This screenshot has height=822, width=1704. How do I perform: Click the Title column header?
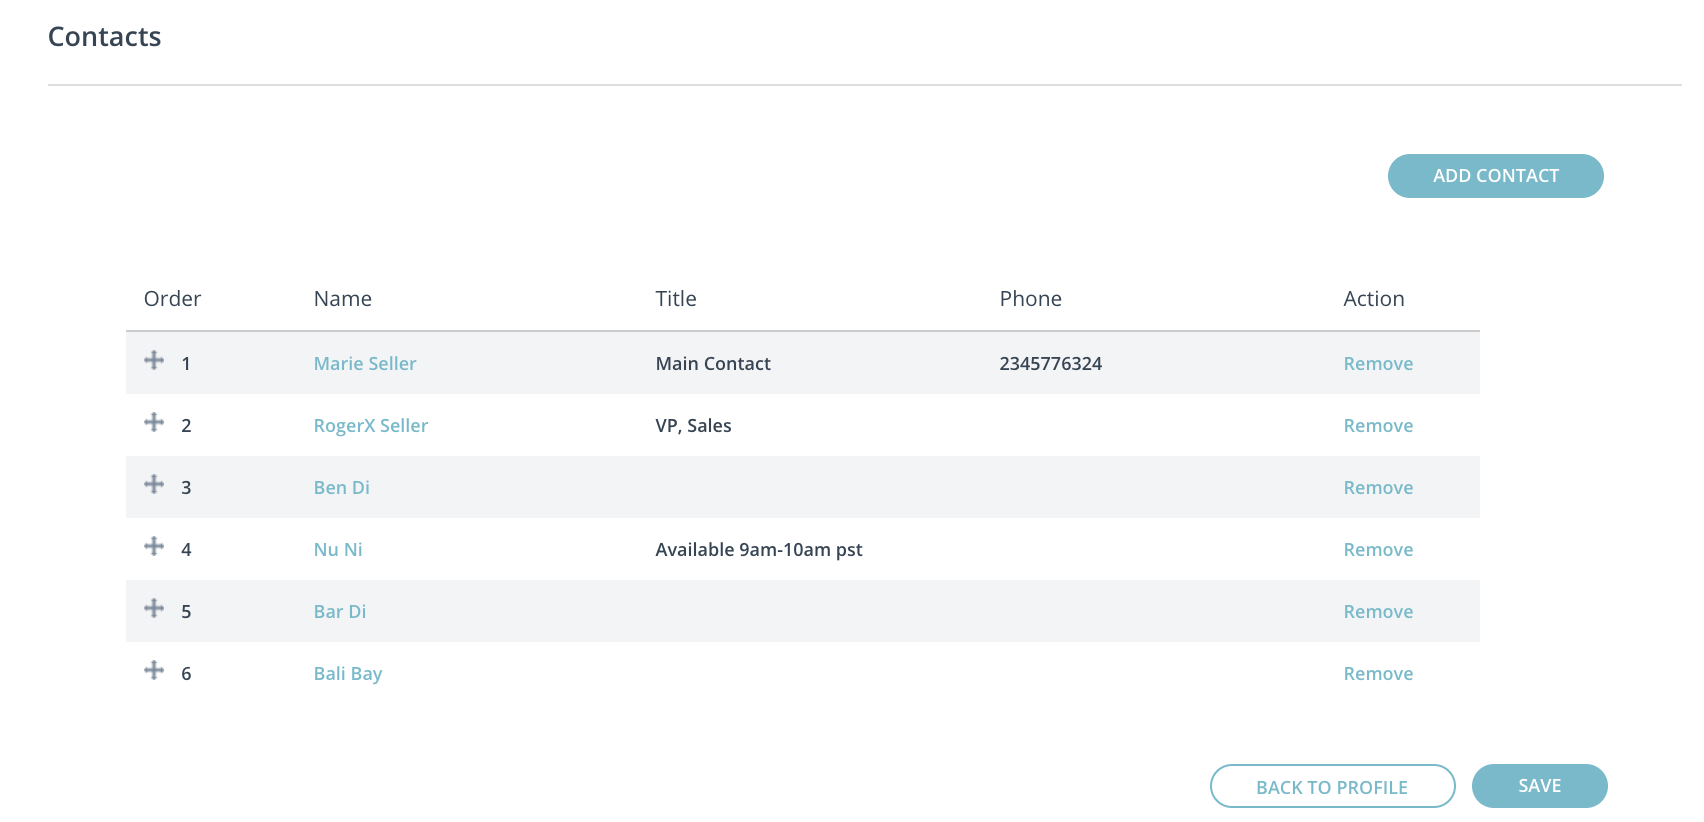(676, 299)
